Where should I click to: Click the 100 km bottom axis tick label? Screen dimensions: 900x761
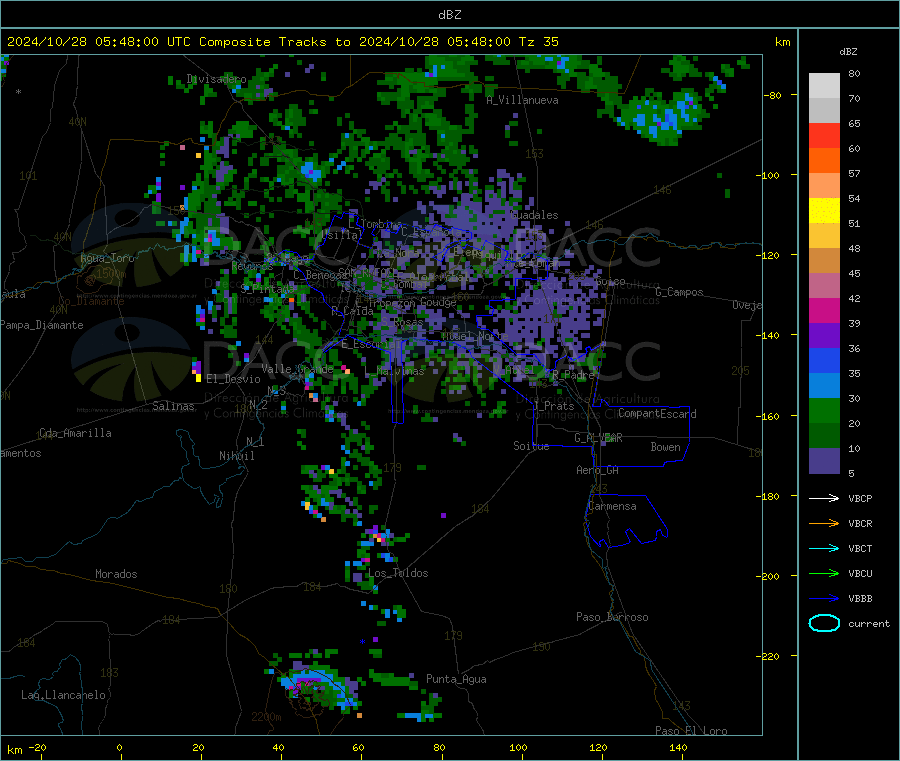click(518, 747)
